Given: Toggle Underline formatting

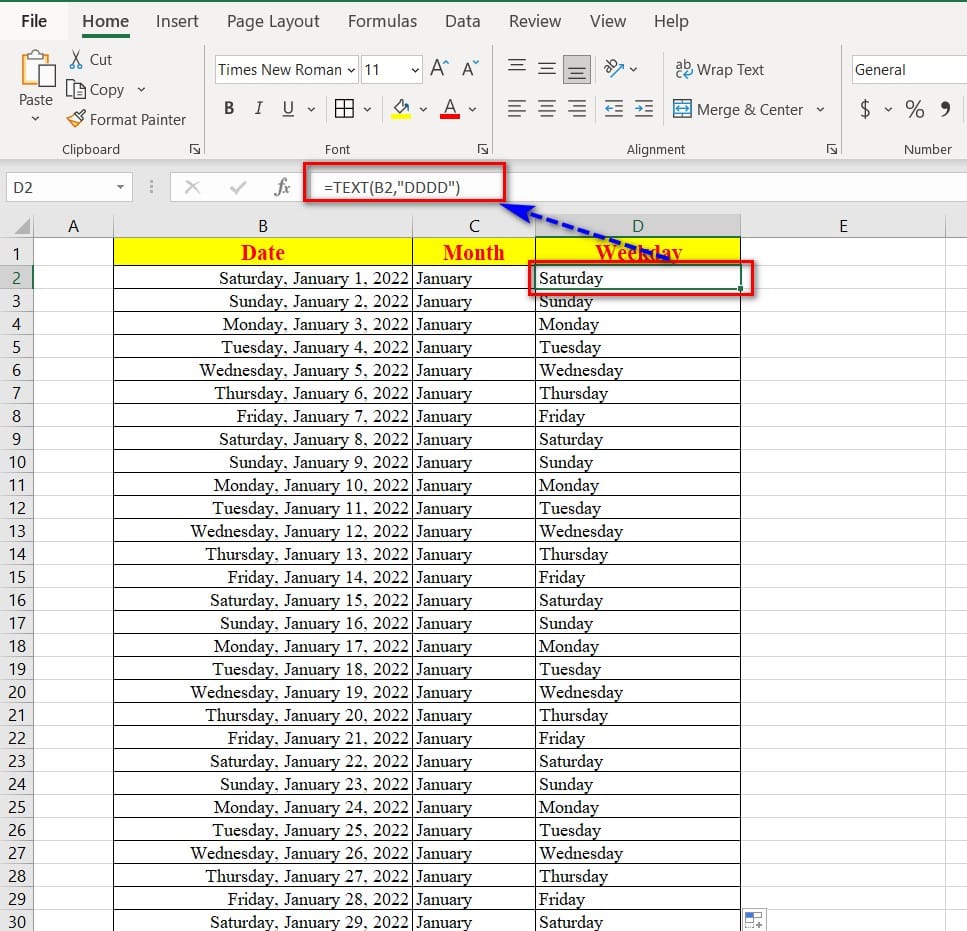Looking at the screenshot, I should 288,109.
